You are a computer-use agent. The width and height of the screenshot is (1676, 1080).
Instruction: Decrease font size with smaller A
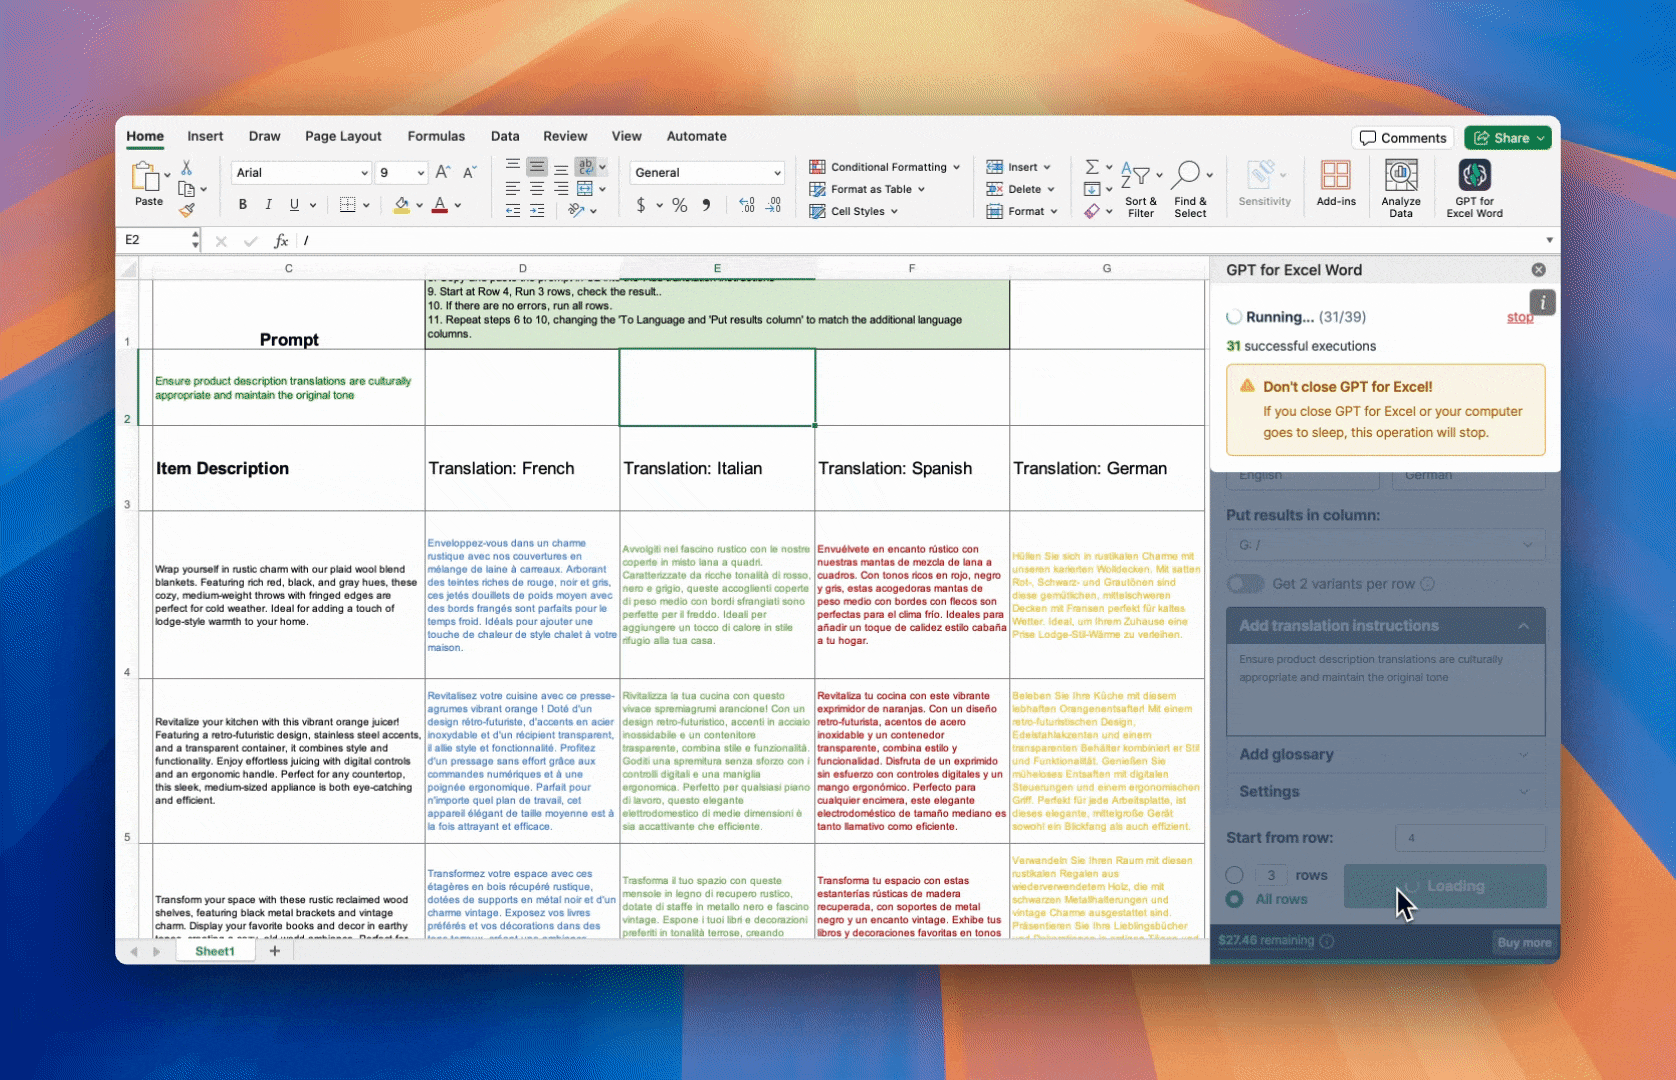(x=469, y=172)
